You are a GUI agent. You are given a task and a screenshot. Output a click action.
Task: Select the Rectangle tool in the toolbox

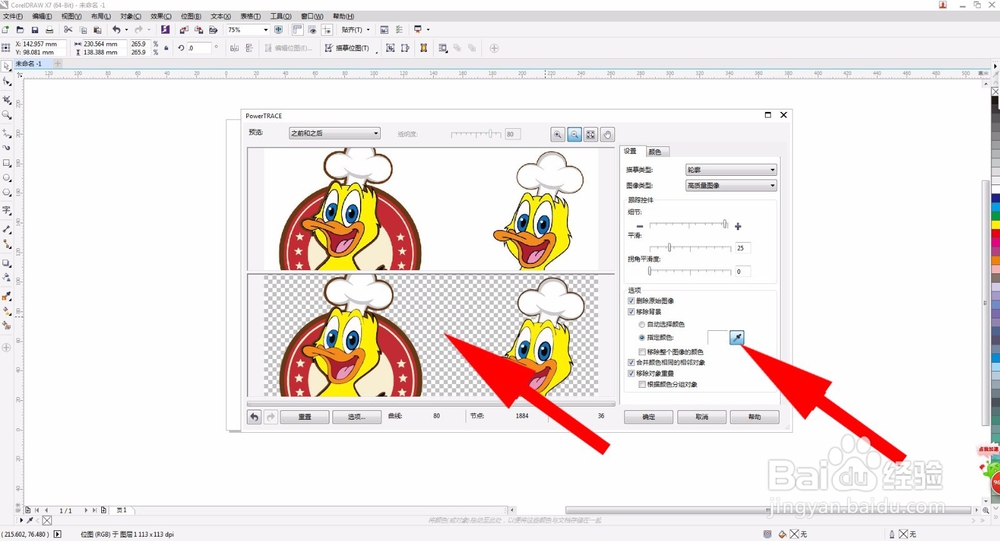[6, 163]
